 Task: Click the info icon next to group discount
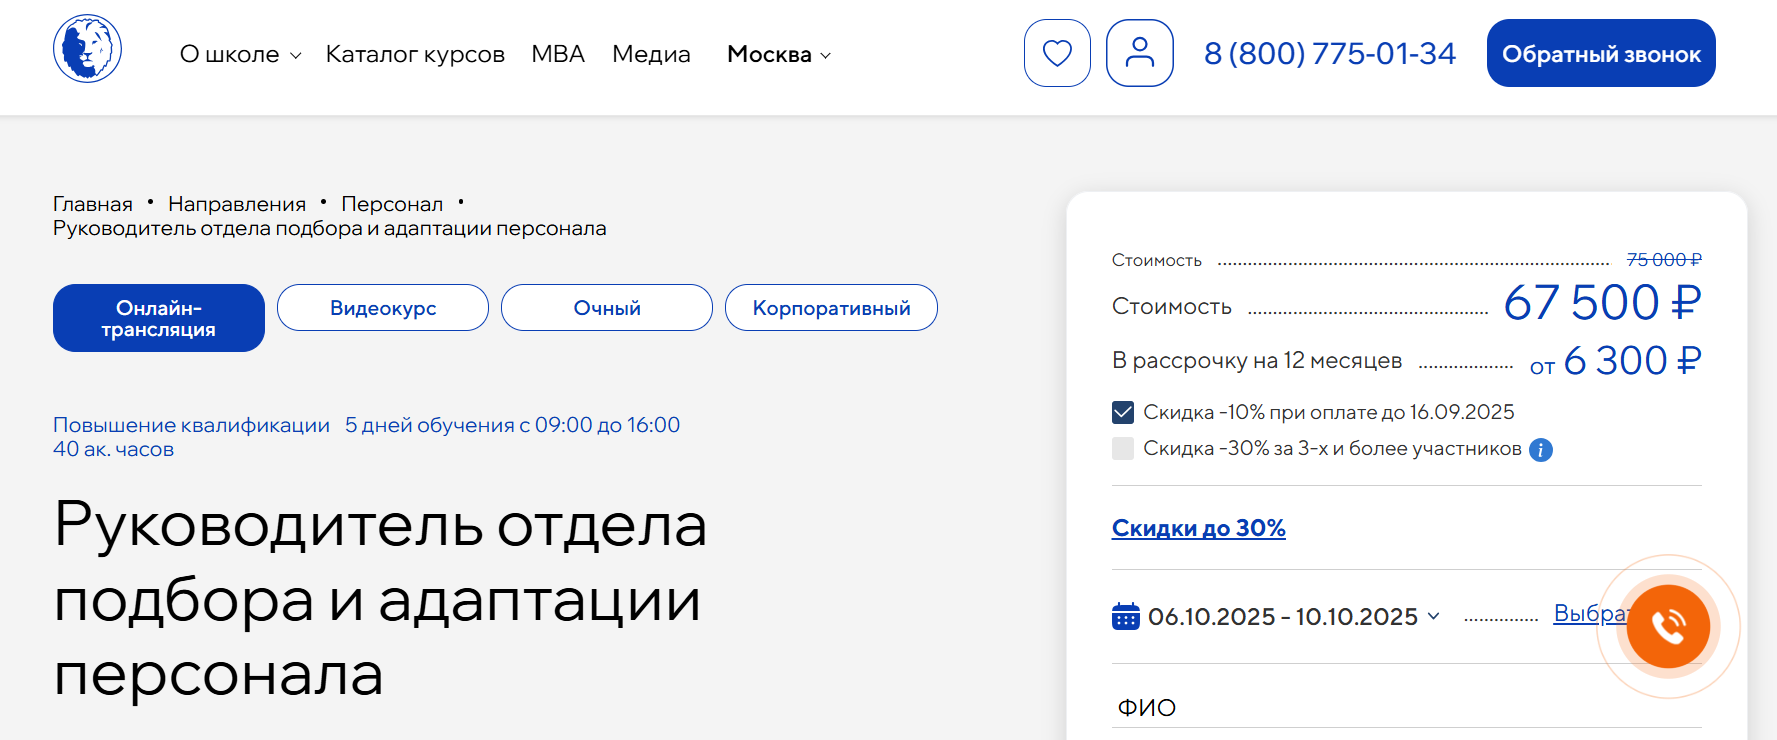[1541, 450]
